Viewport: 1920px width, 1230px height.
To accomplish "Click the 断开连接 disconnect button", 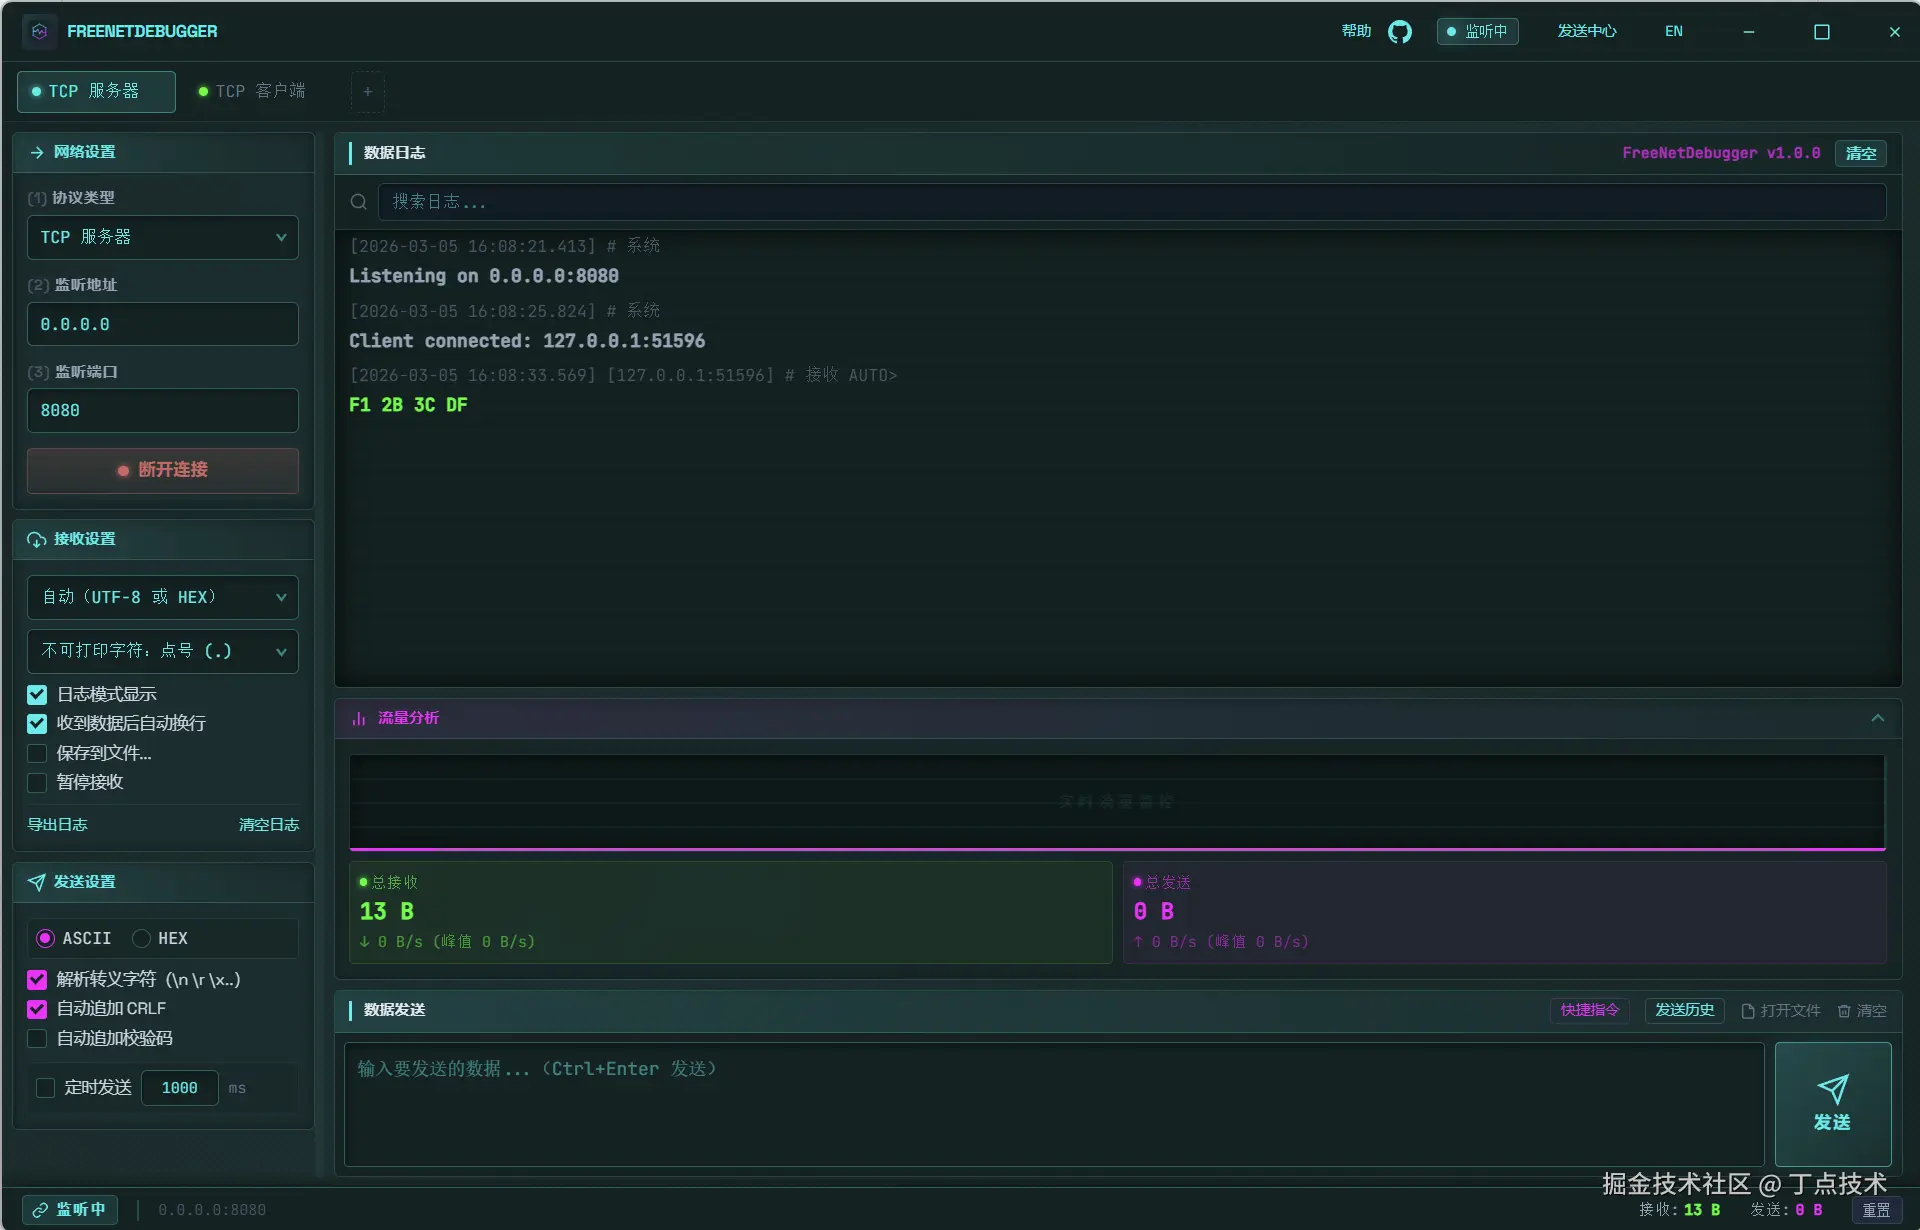I will [x=162, y=470].
